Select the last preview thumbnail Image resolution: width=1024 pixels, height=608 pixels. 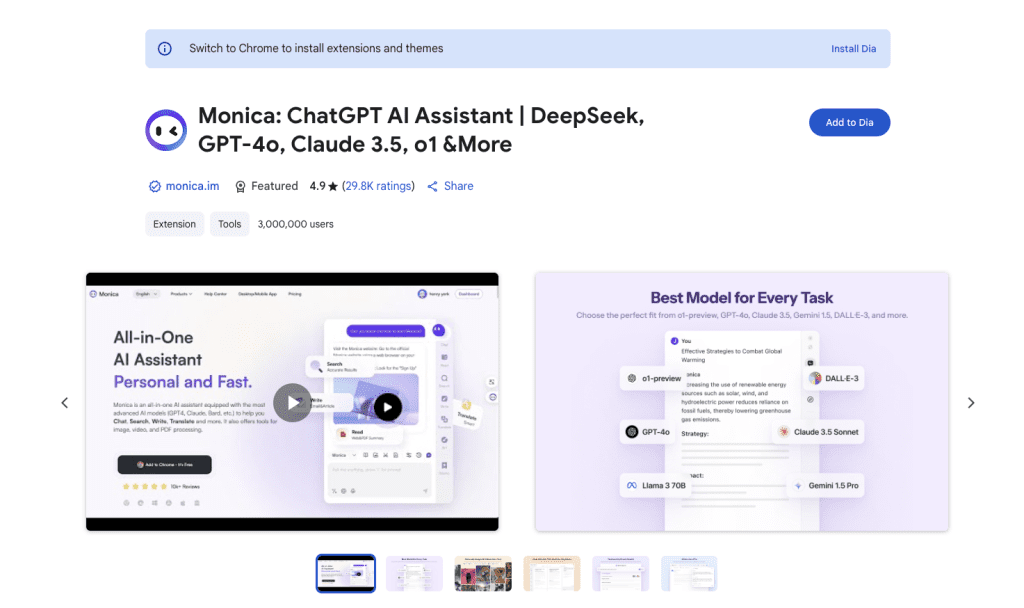[x=689, y=573]
